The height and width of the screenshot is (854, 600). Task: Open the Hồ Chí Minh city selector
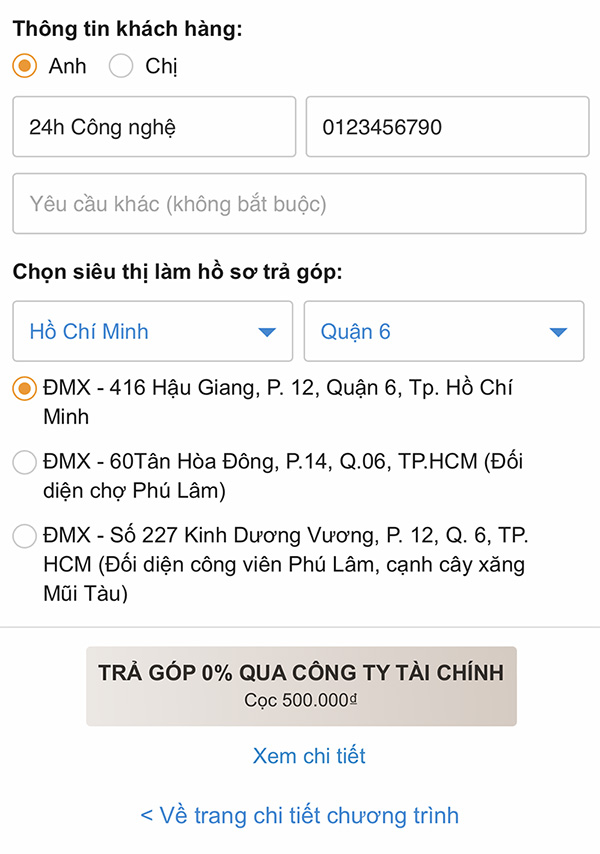point(152,331)
